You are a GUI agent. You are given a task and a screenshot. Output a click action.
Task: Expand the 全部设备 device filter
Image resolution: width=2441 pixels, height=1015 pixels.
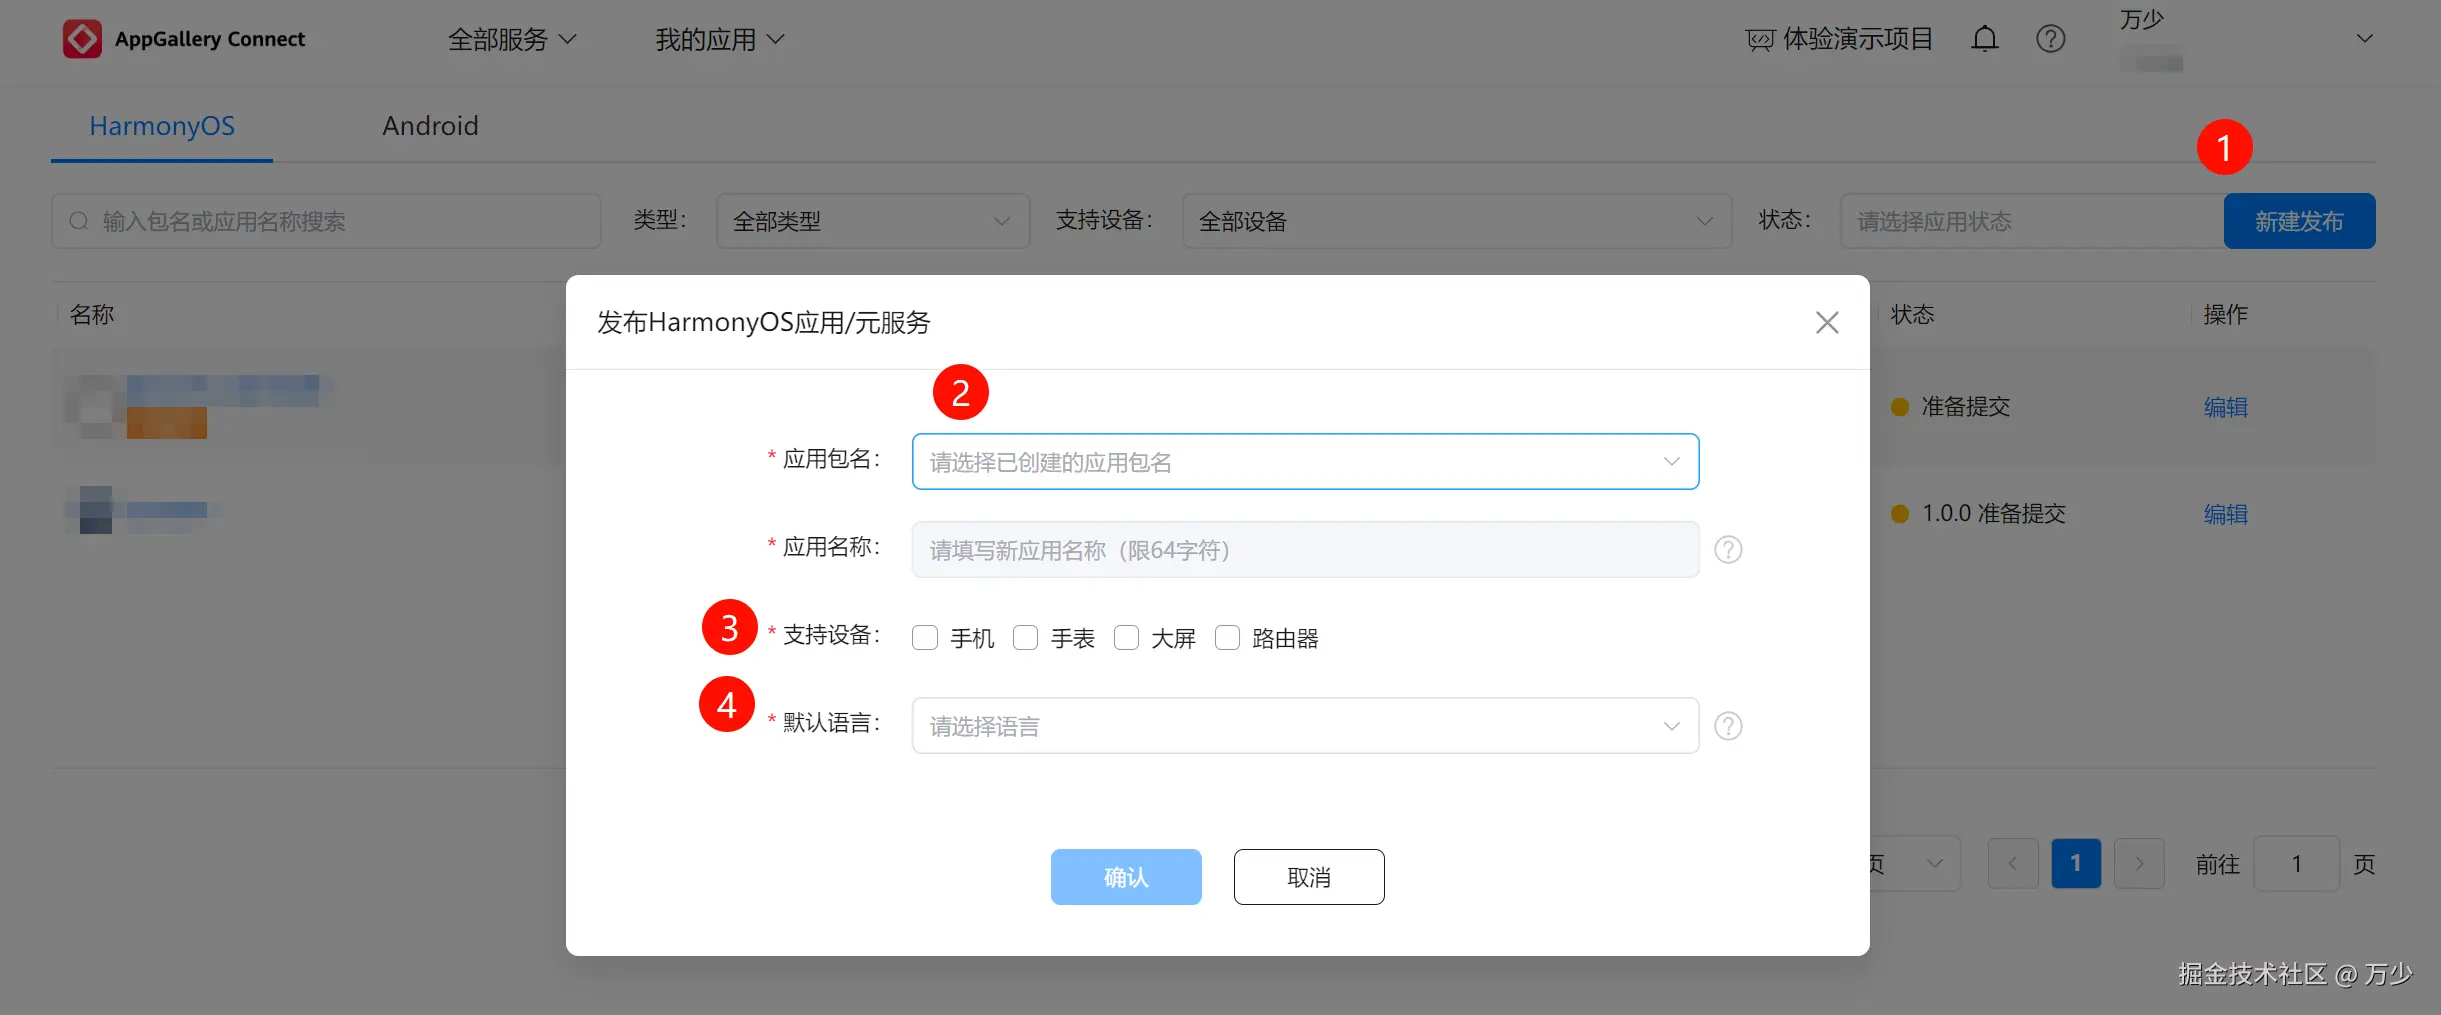[1457, 221]
